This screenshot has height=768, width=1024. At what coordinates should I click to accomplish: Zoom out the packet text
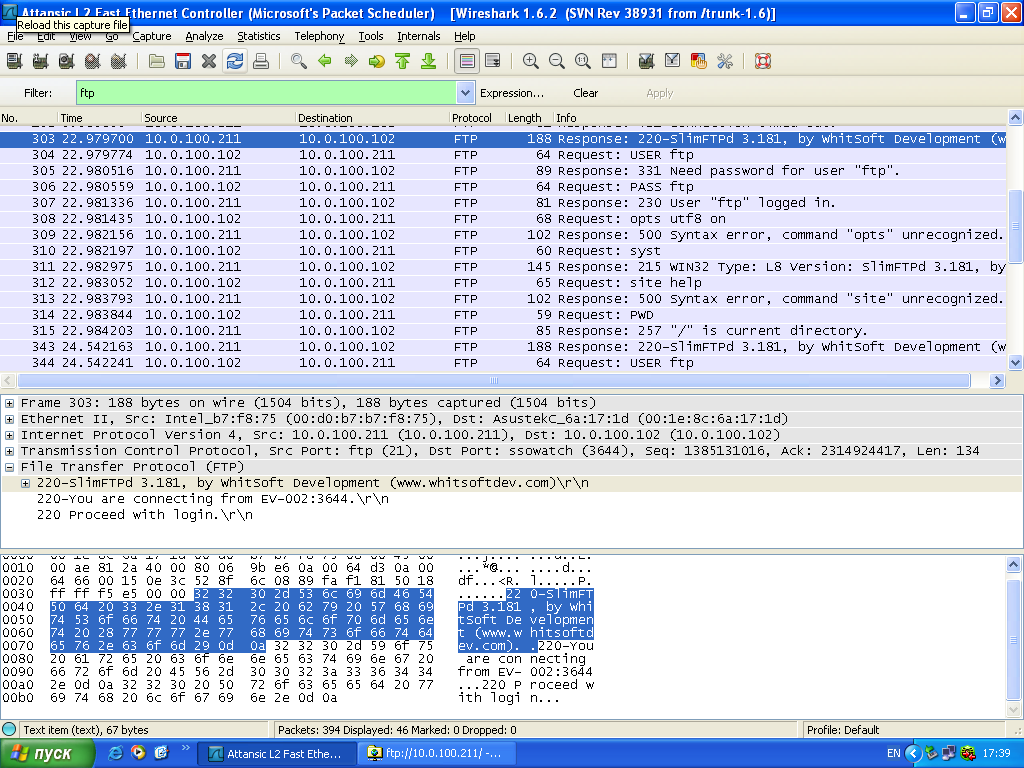557,61
